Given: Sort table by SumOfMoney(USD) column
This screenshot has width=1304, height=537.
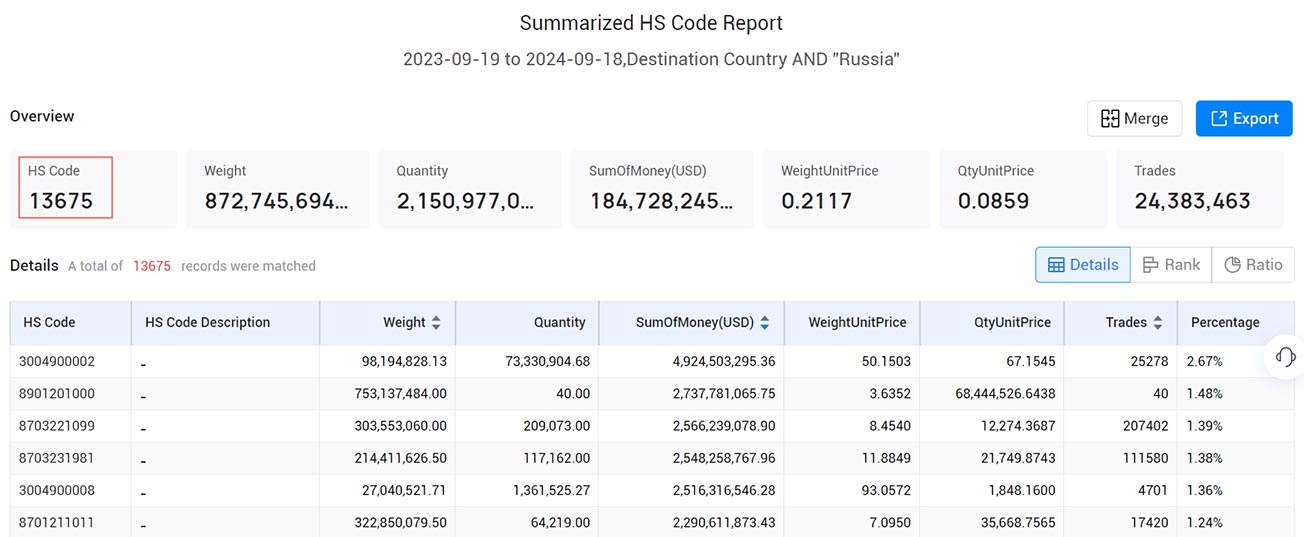Looking at the screenshot, I should pyautogui.click(x=764, y=323).
